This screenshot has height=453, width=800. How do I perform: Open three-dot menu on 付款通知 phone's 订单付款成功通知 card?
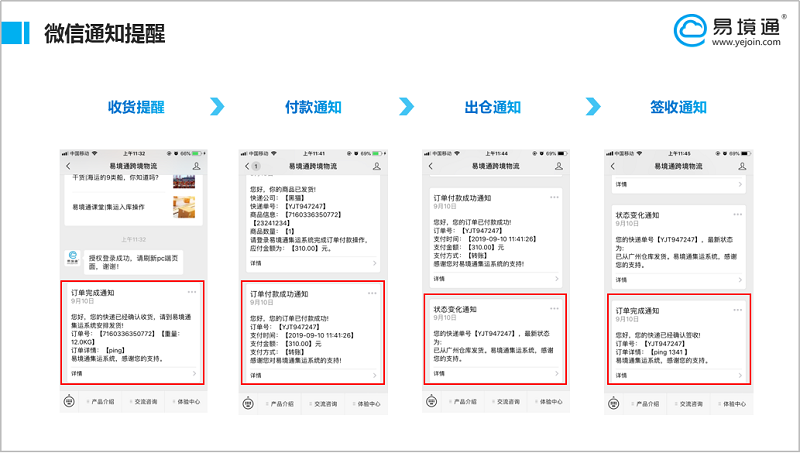pyautogui.click(x=373, y=293)
